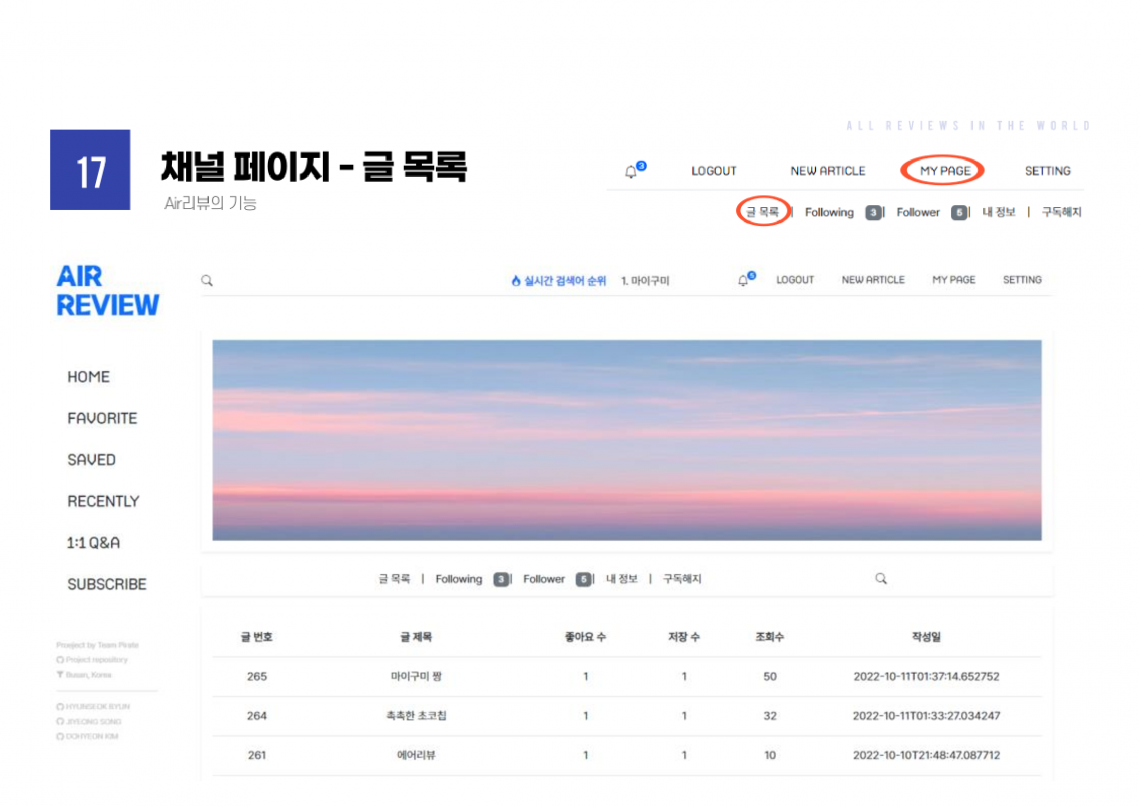Click LOGOUT in main page header
Viewport: 1140px width, 806px height.
tap(795, 280)
